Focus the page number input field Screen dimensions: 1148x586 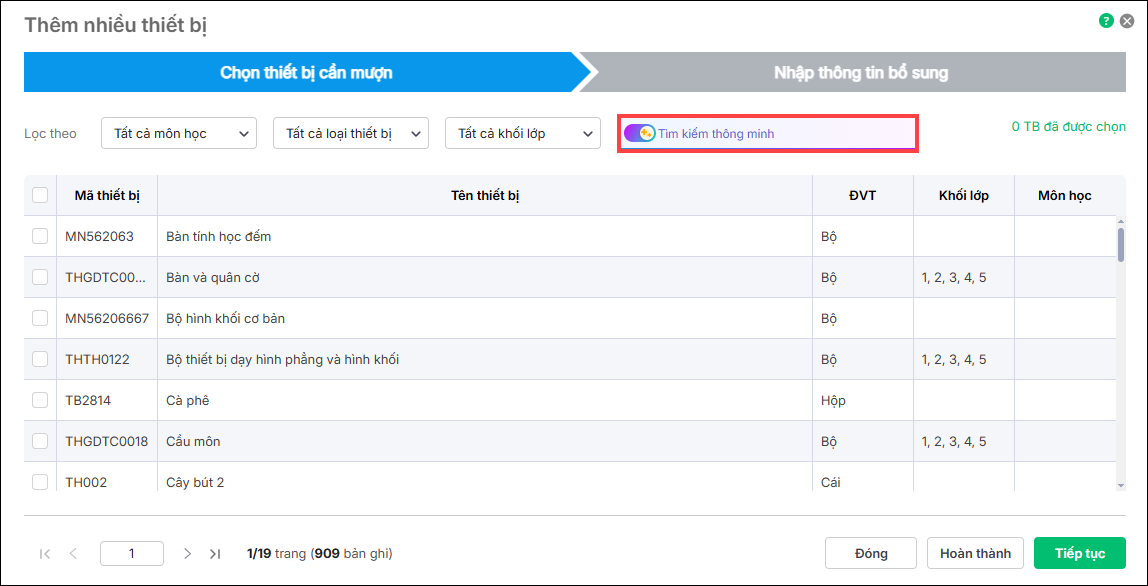pos(132,553)
